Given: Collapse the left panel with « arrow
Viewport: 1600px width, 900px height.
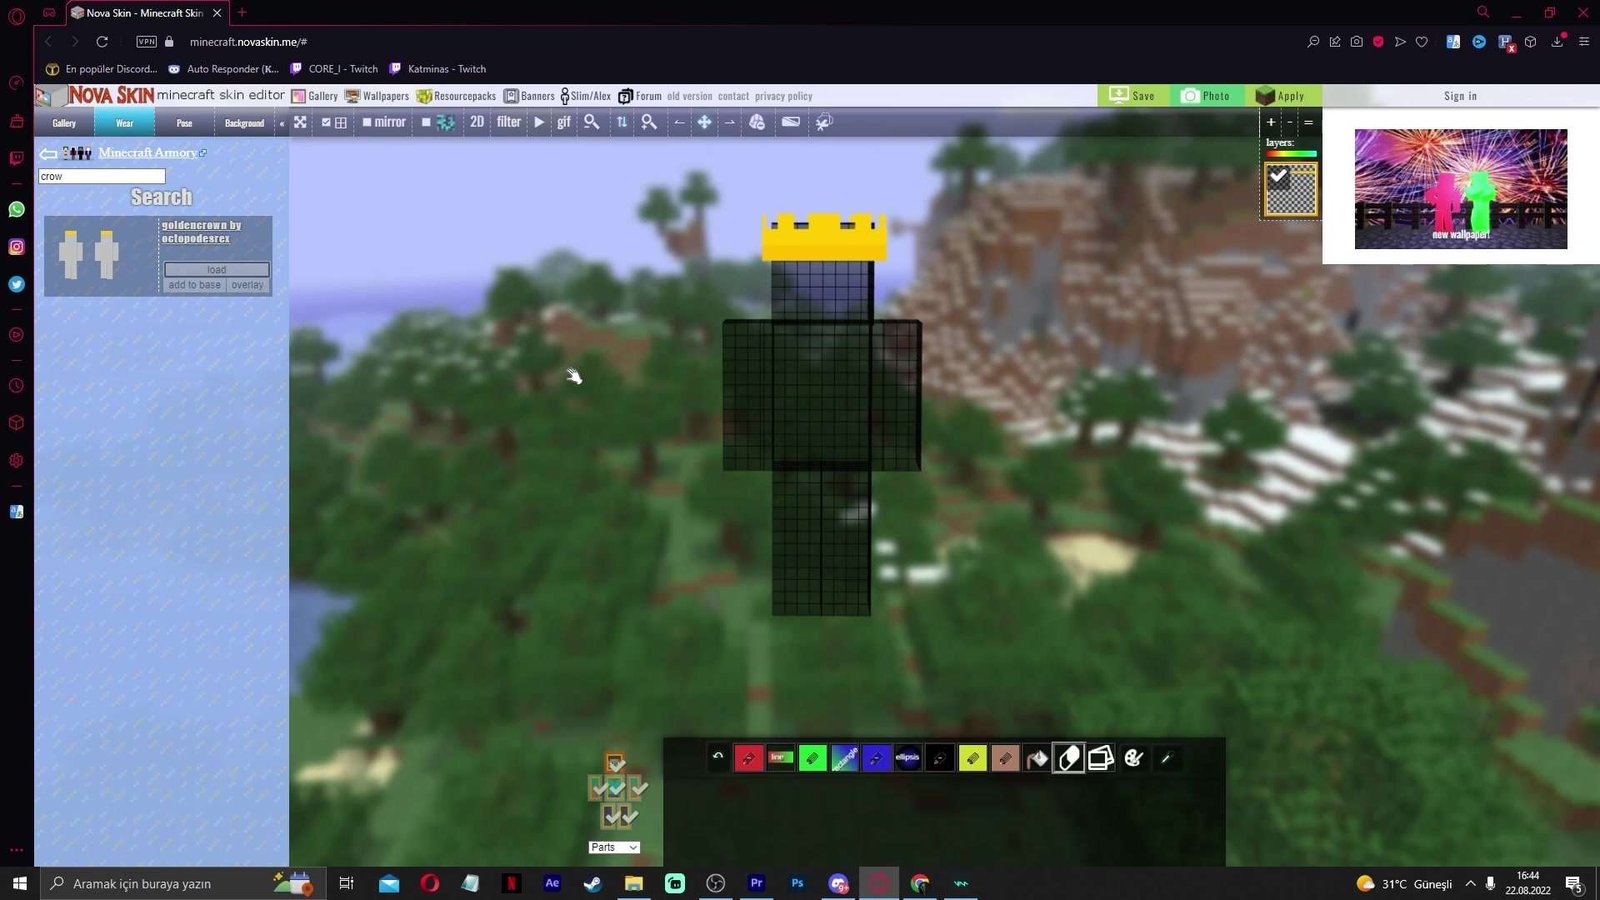Looking at the screenshot, I should point(282,123).
